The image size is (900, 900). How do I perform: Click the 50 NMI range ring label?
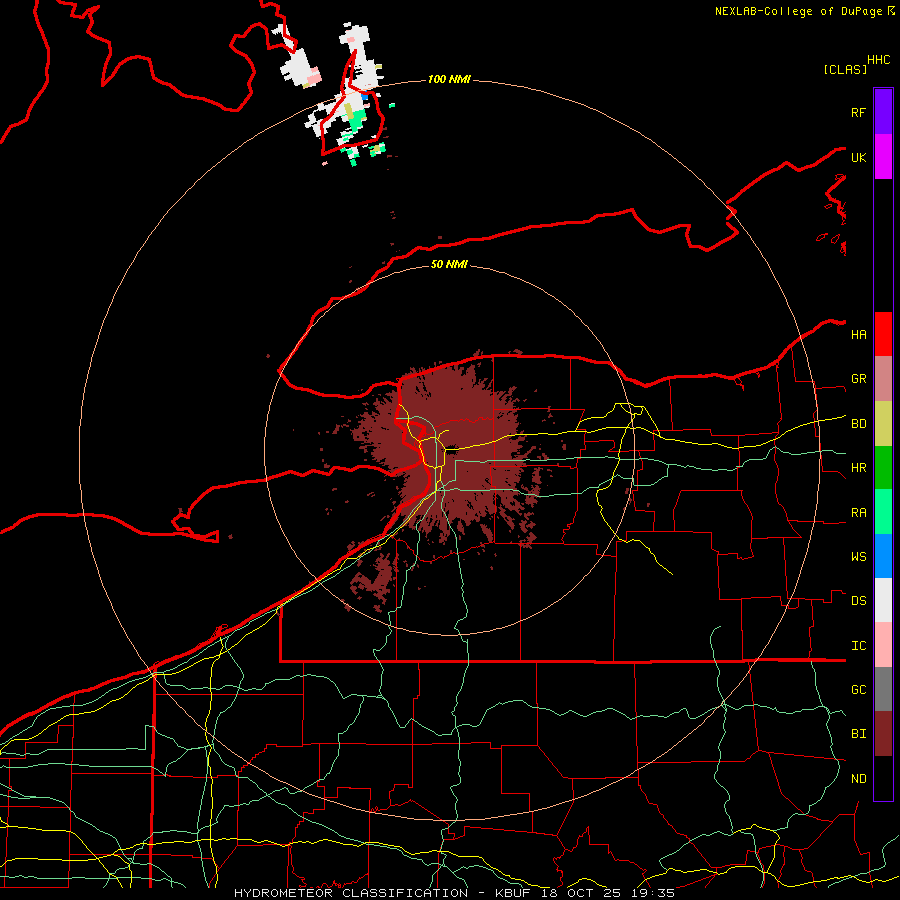449,264
